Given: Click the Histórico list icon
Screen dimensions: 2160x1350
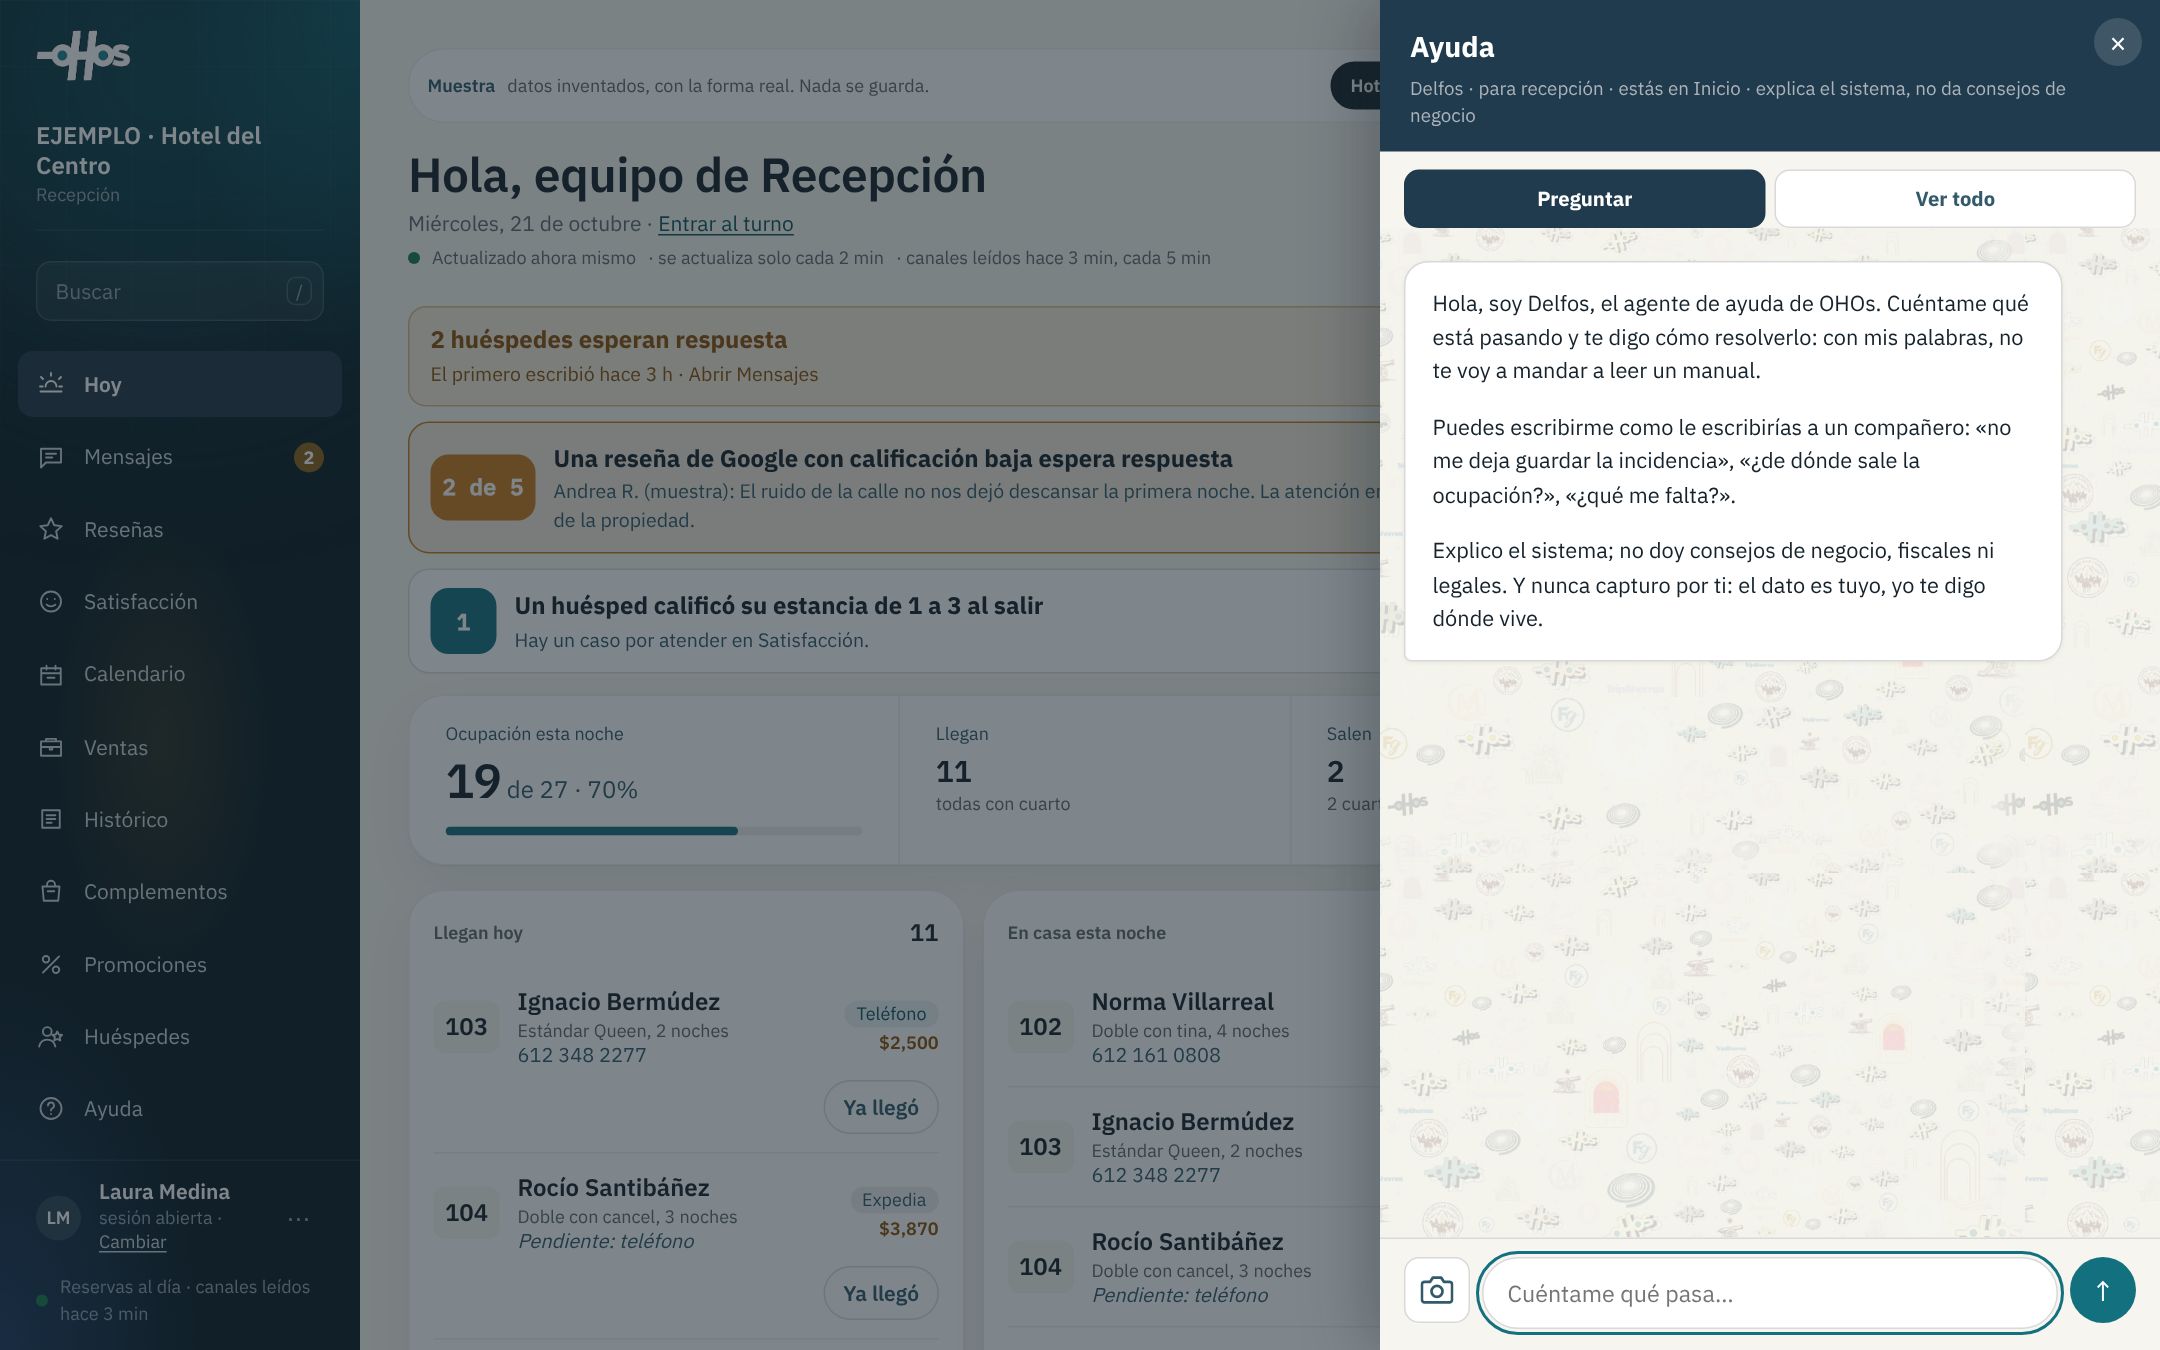Looking at the screenshot, I should click(x=51, y=819).
